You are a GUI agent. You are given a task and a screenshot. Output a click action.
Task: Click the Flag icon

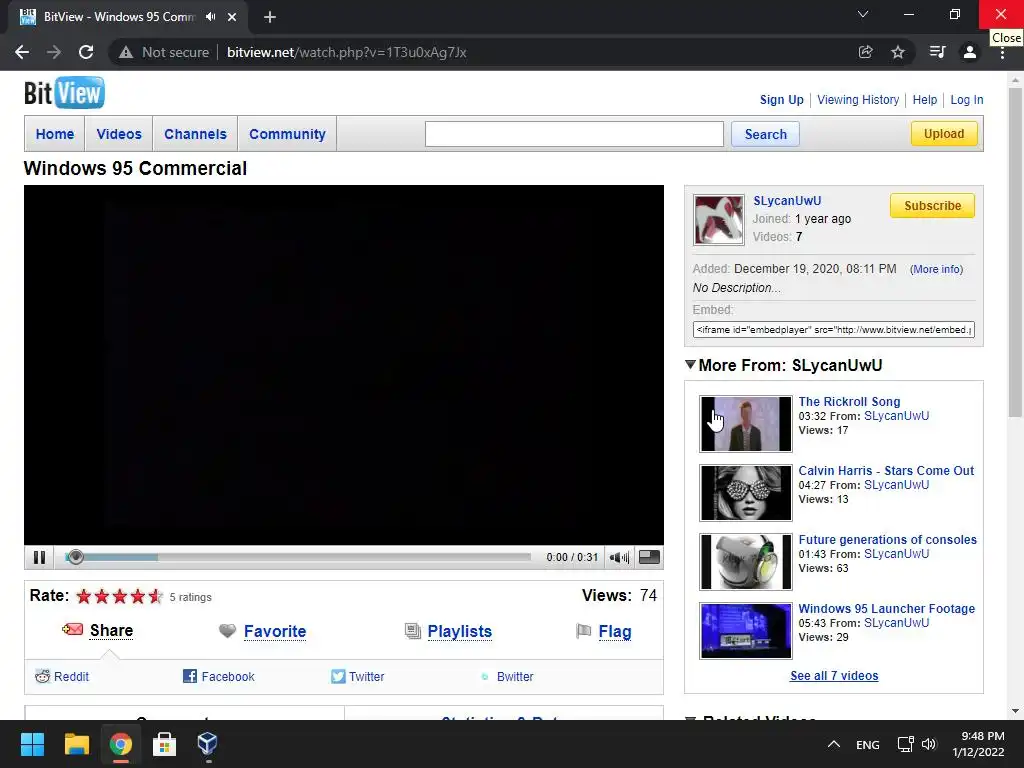[583, 631]
